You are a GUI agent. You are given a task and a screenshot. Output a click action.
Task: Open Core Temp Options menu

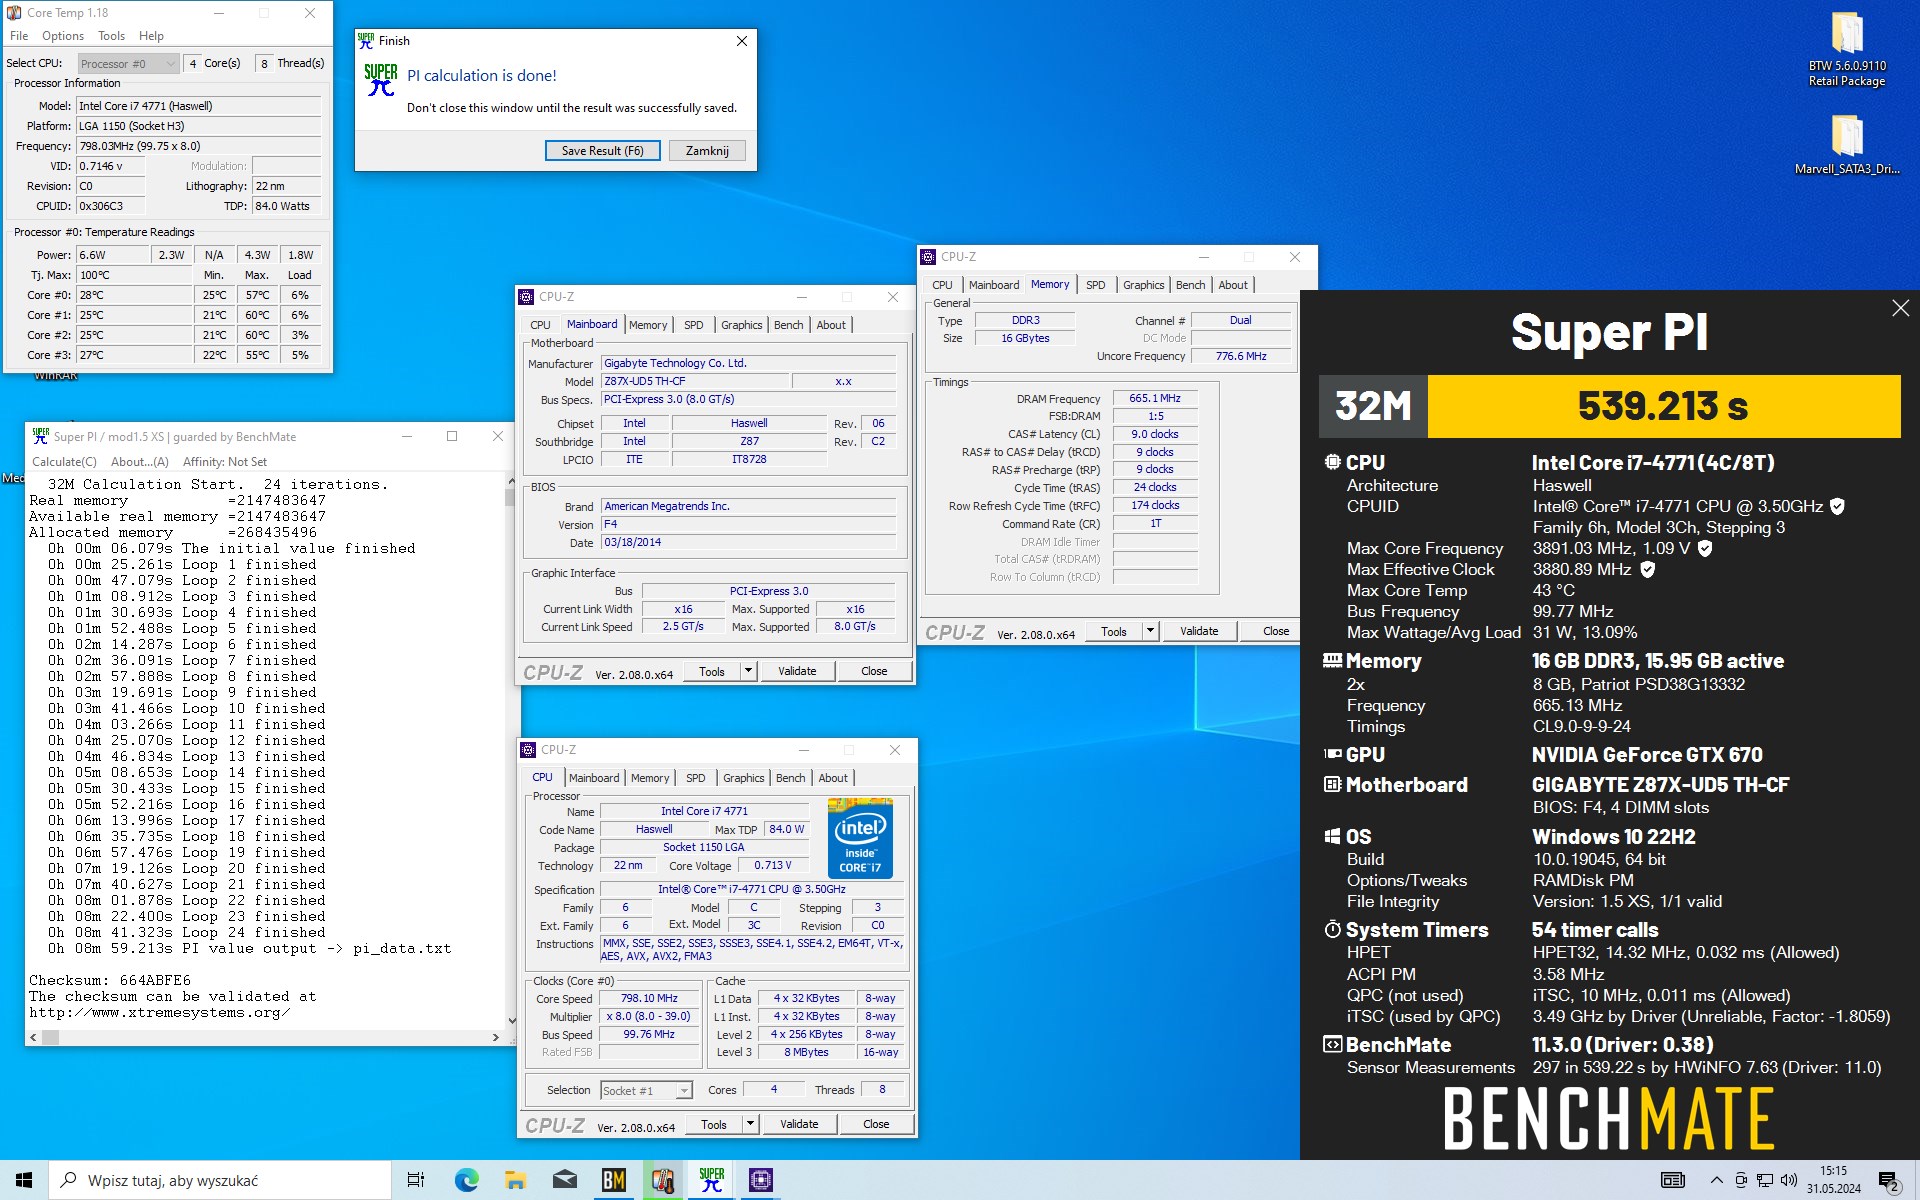63,36
